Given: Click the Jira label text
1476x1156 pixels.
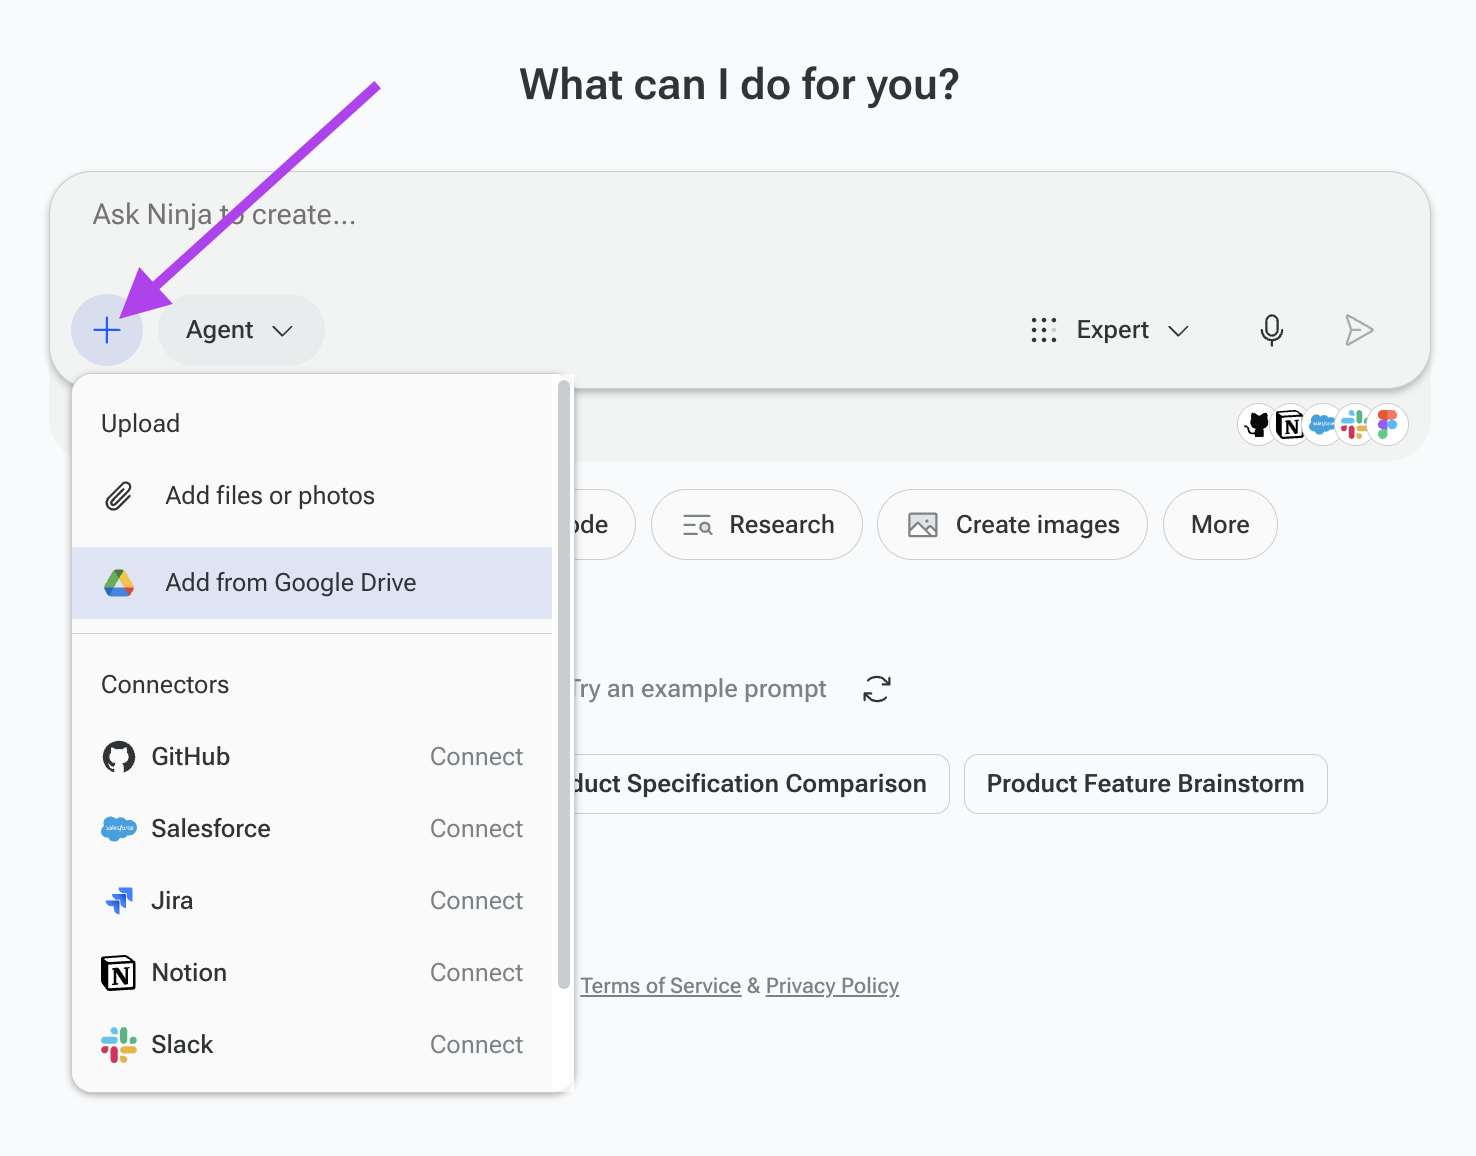Looking at the screenshot, I should 172,901.
